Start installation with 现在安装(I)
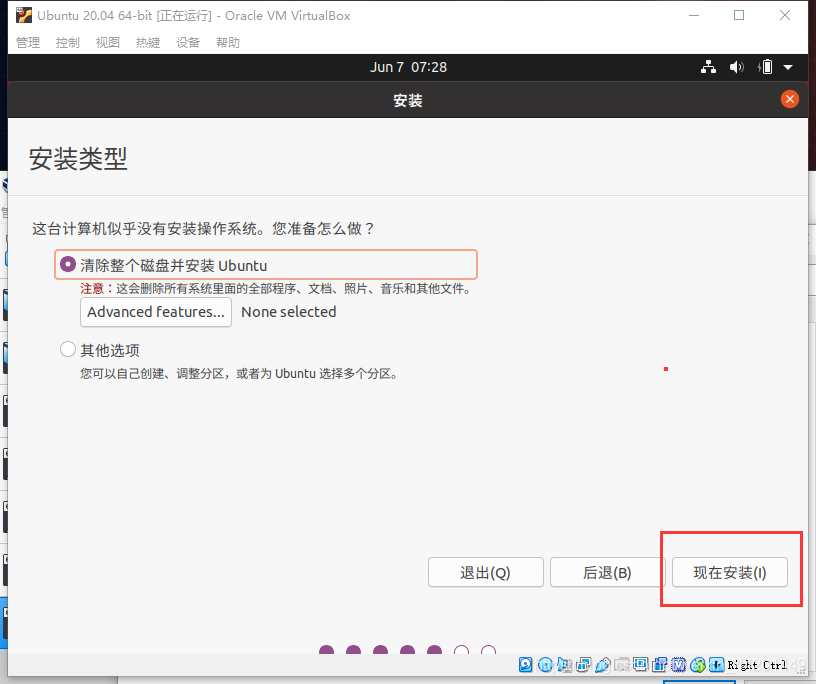 coord(730,573)
